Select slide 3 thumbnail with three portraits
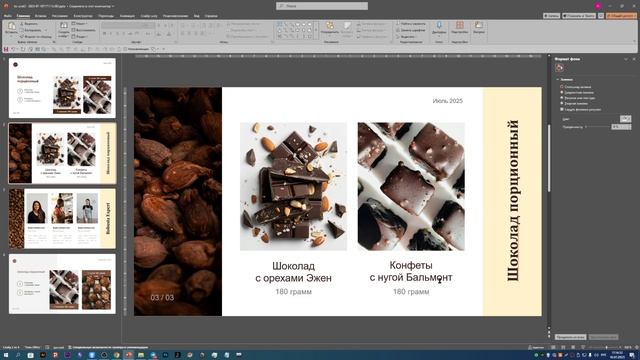Viewport: 640px width, 360px height. [62, 218]
